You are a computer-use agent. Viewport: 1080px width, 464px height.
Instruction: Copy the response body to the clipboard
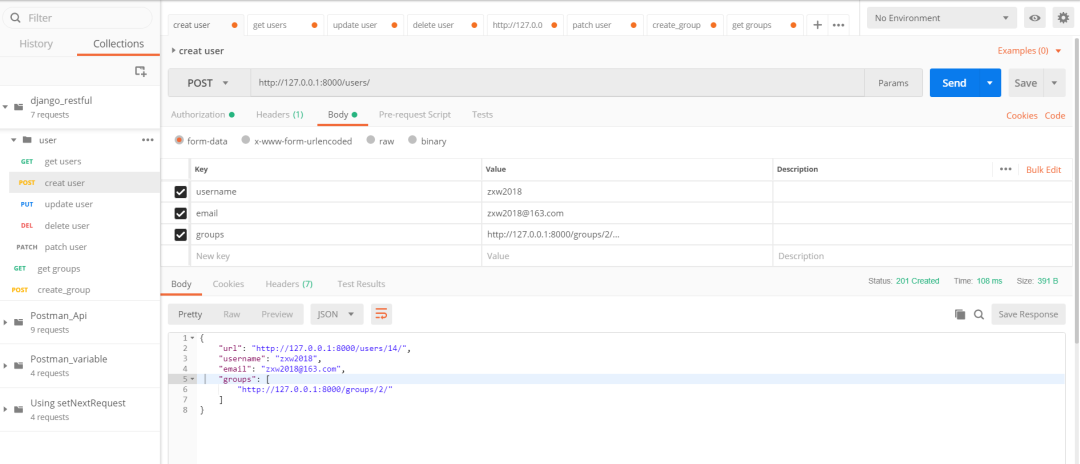[x=960, y=314]
